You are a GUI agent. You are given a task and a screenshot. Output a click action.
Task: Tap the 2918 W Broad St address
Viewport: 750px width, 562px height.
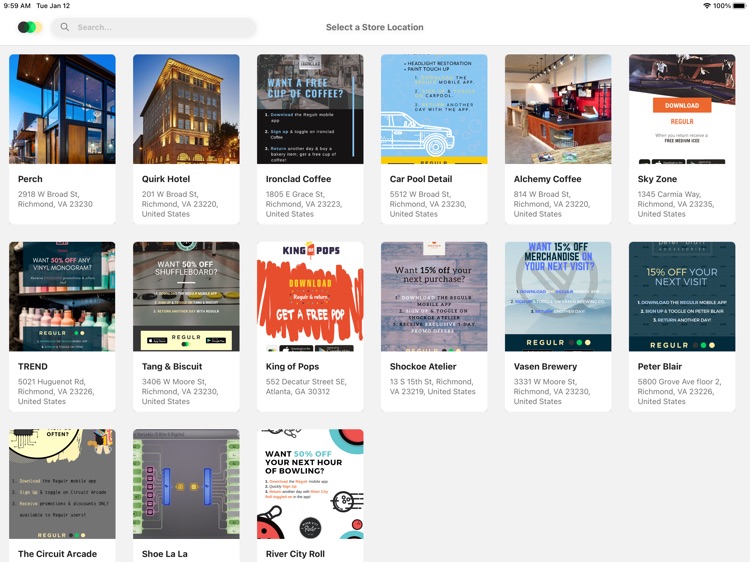tap(55, 199)
